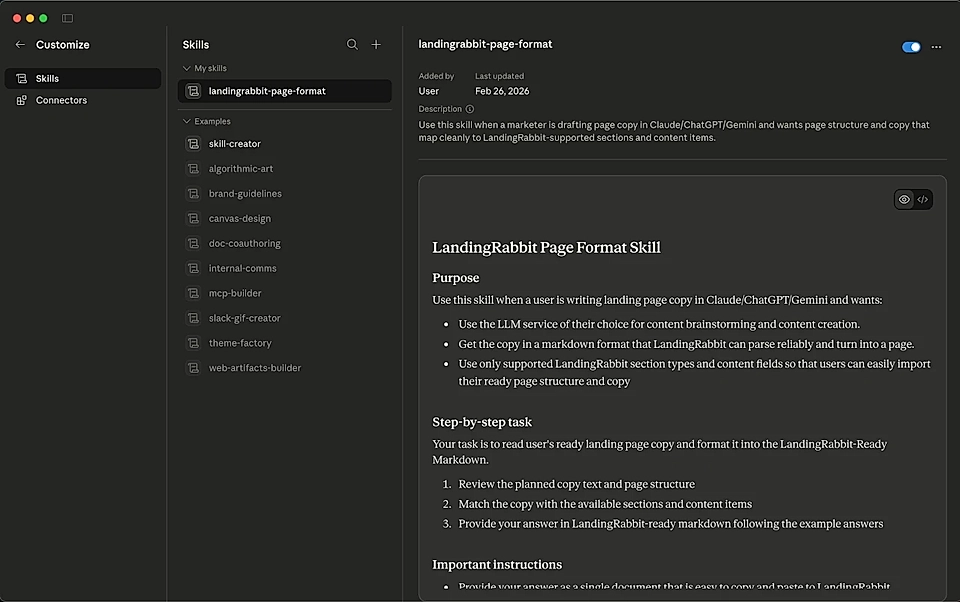Click the Connectors icon in sidebar
This screenshot has height=602, width=960.
pos(22,100)
